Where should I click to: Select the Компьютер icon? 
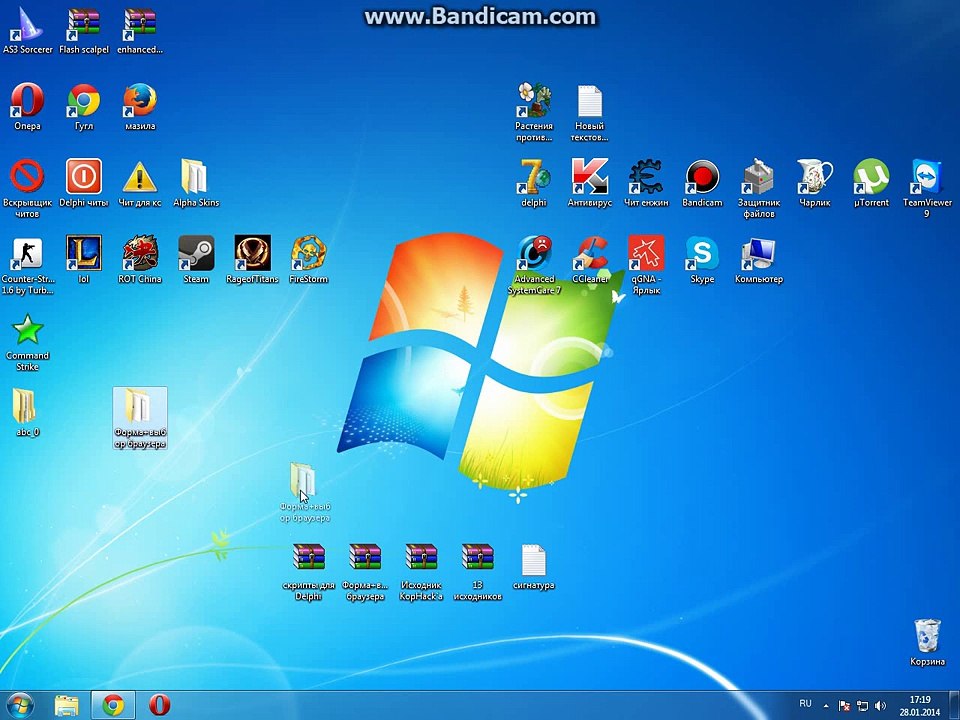pos(759,259)
